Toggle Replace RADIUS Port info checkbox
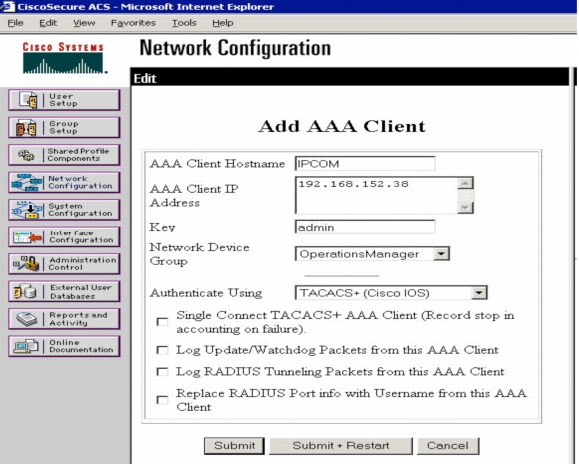Screen dimensions: 579x466 click(x=162, y=400)
